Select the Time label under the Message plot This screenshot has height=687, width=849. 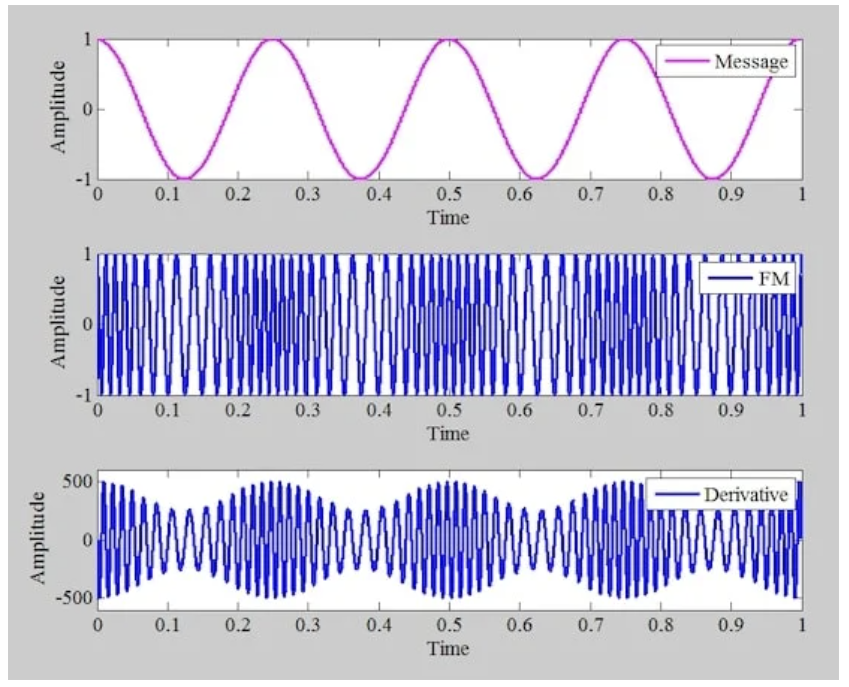[448, 218]
